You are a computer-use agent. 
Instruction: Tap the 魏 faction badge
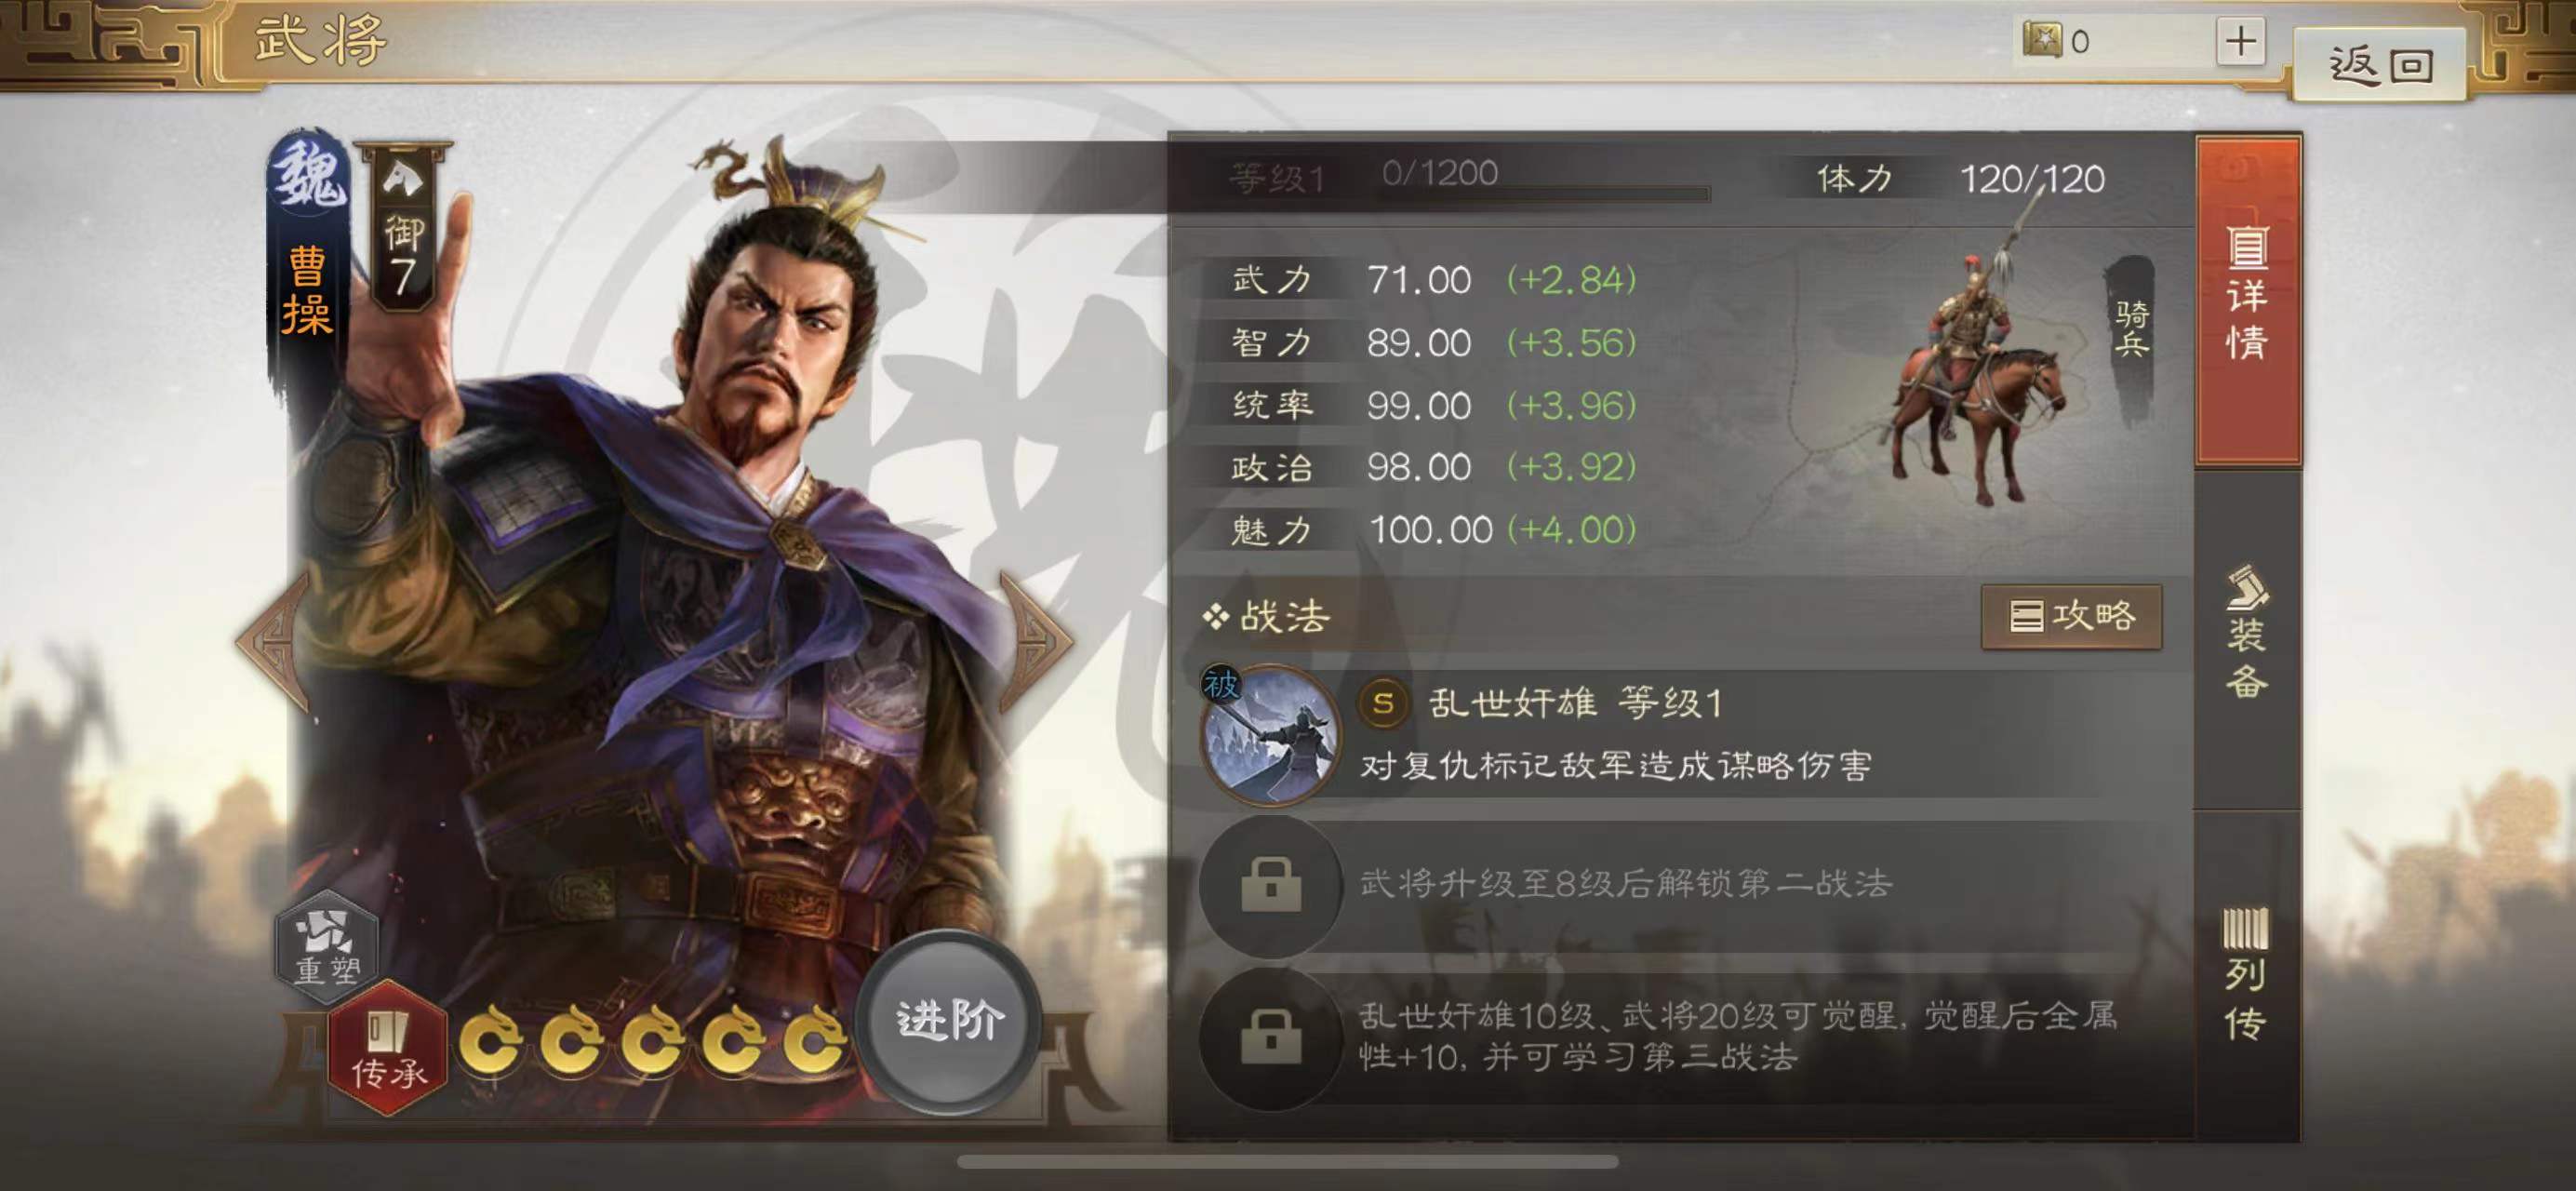point(309,175)
